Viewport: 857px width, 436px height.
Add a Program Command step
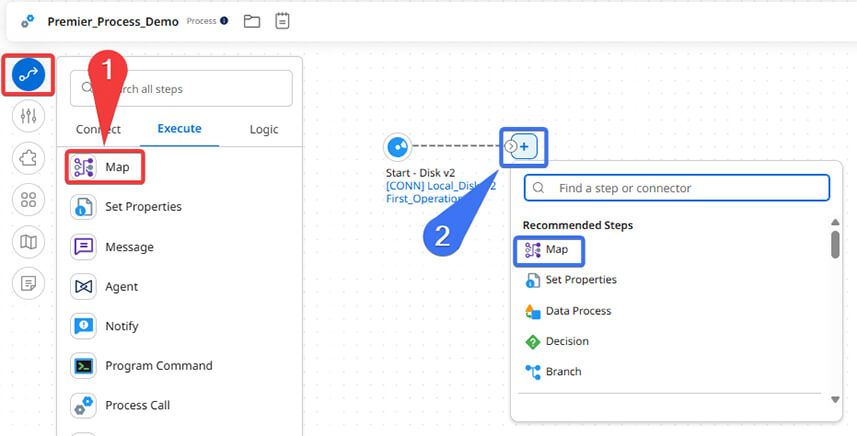[x=158, y=366]
